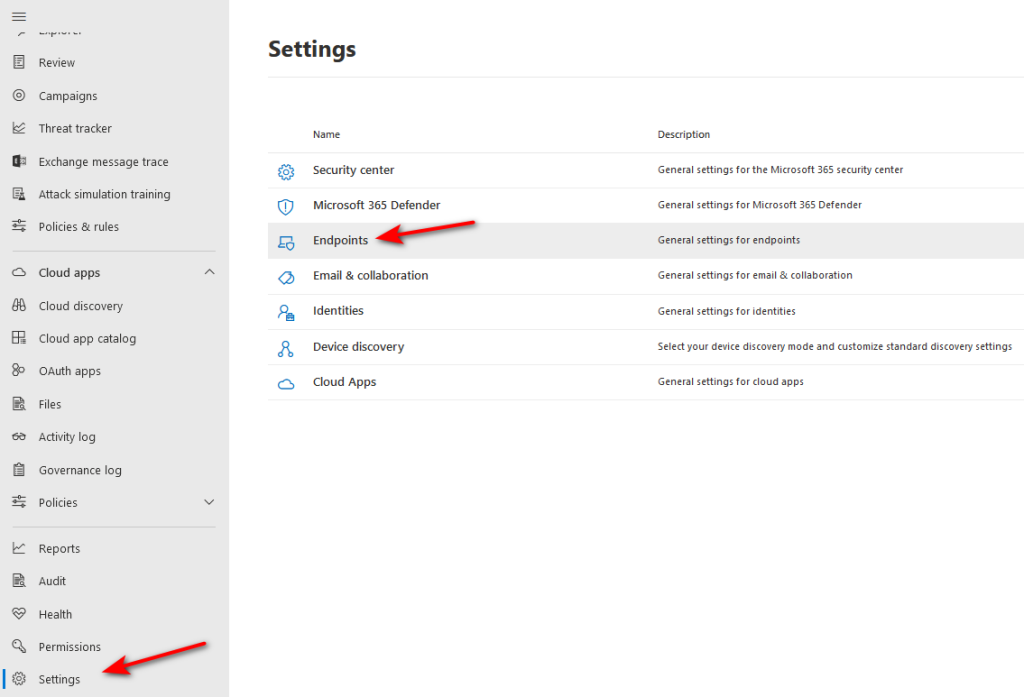Click the Exchange message trace icon
Screen dimensions: 1024x697
pyautogui.click(x=19, y=161)
